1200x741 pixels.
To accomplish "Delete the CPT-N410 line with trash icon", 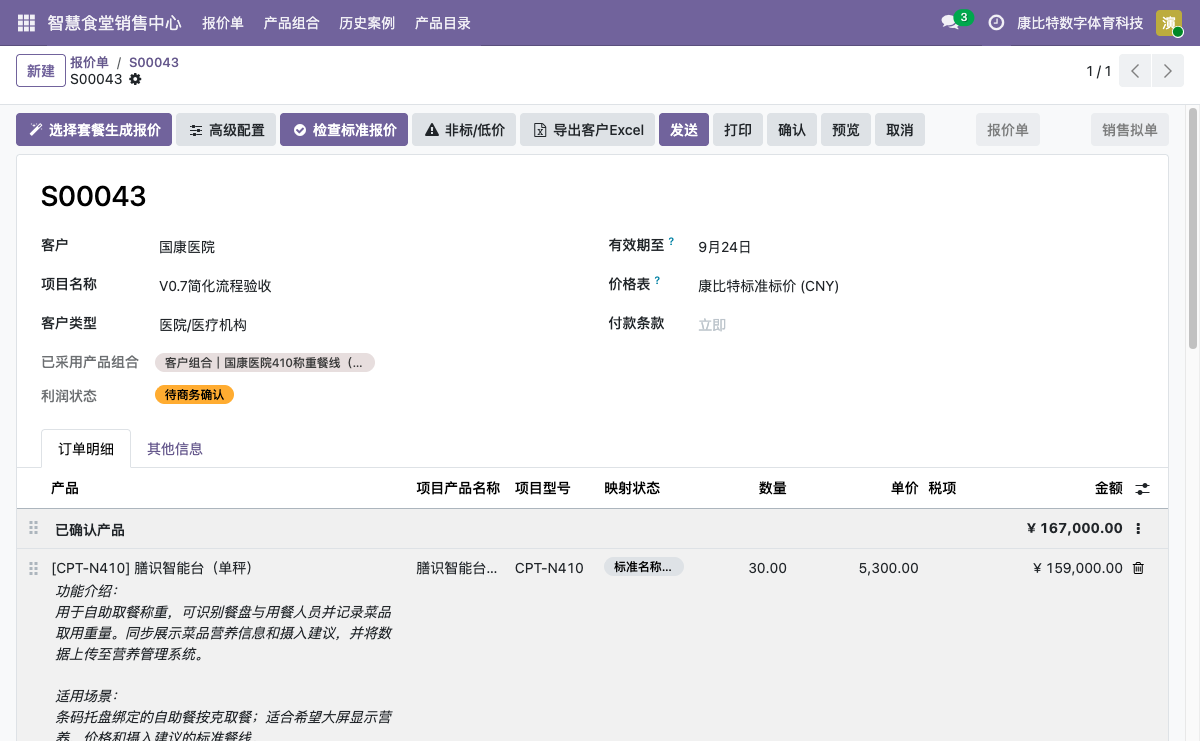I will pyautogui.click(x=1138, y=568).
